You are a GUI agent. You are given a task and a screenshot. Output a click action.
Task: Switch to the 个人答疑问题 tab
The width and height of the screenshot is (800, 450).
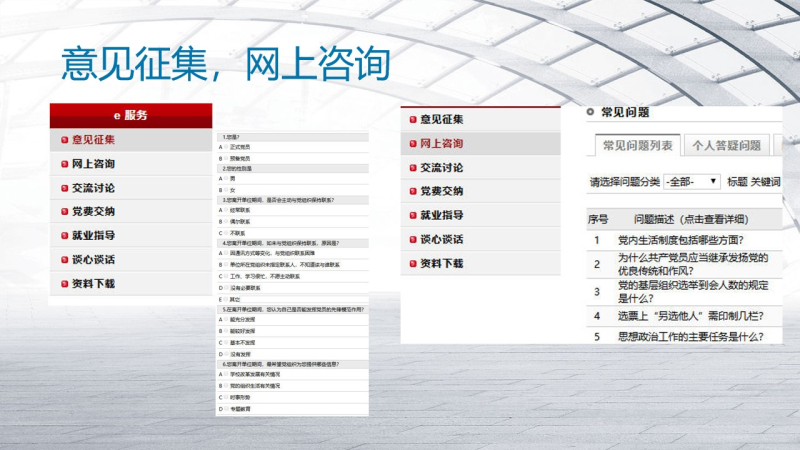(727, 146)
